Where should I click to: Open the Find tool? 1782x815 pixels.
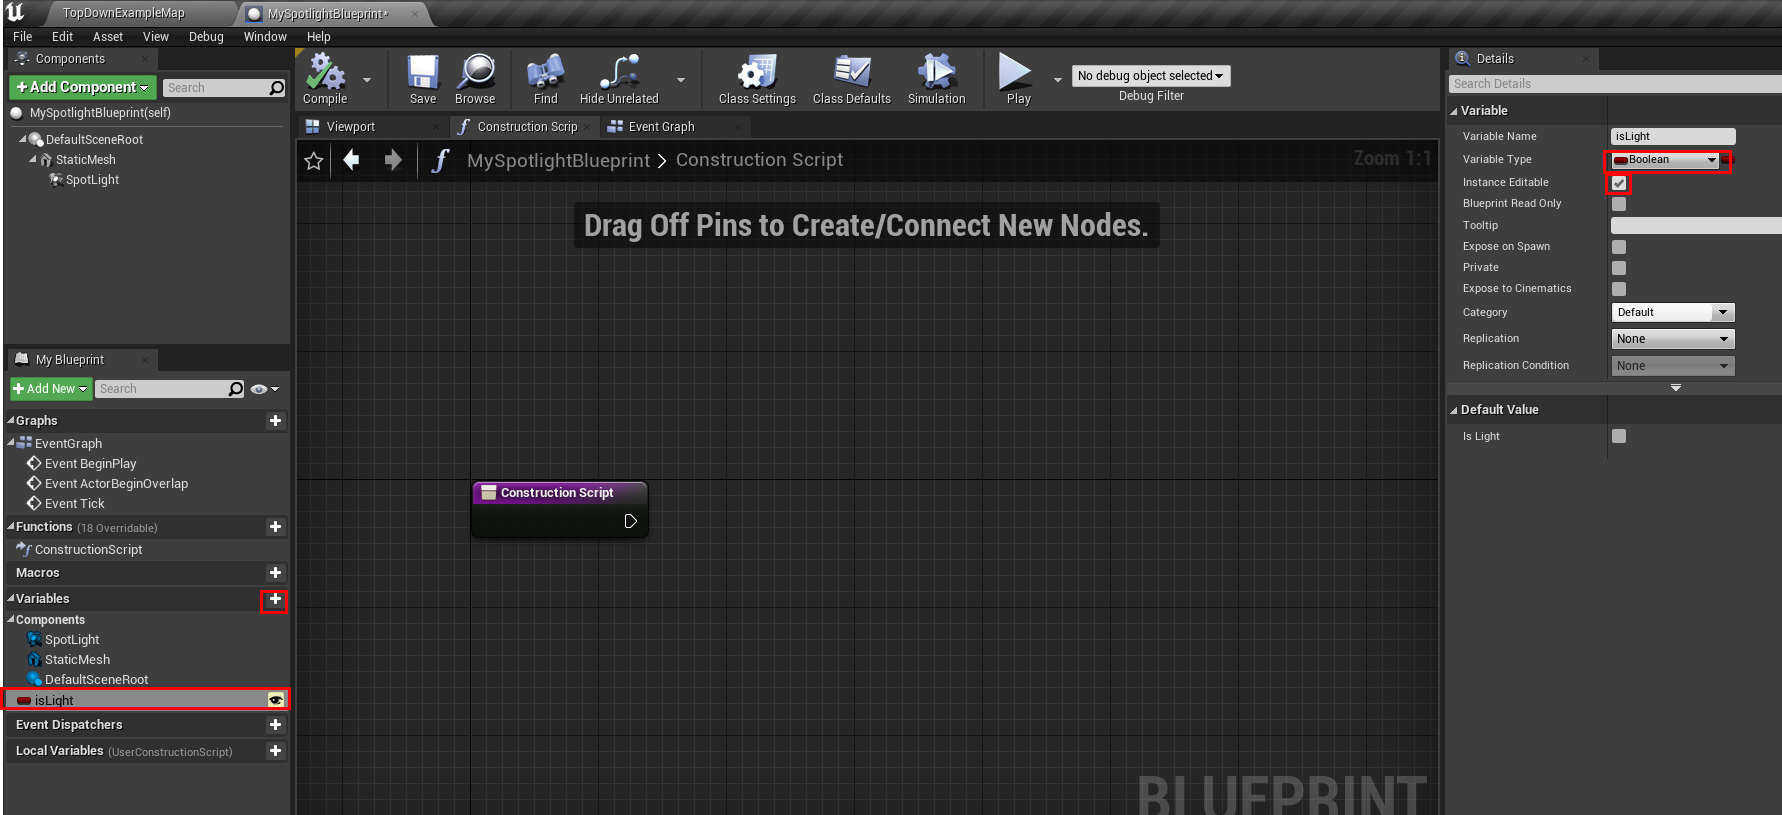pos(545,79)
